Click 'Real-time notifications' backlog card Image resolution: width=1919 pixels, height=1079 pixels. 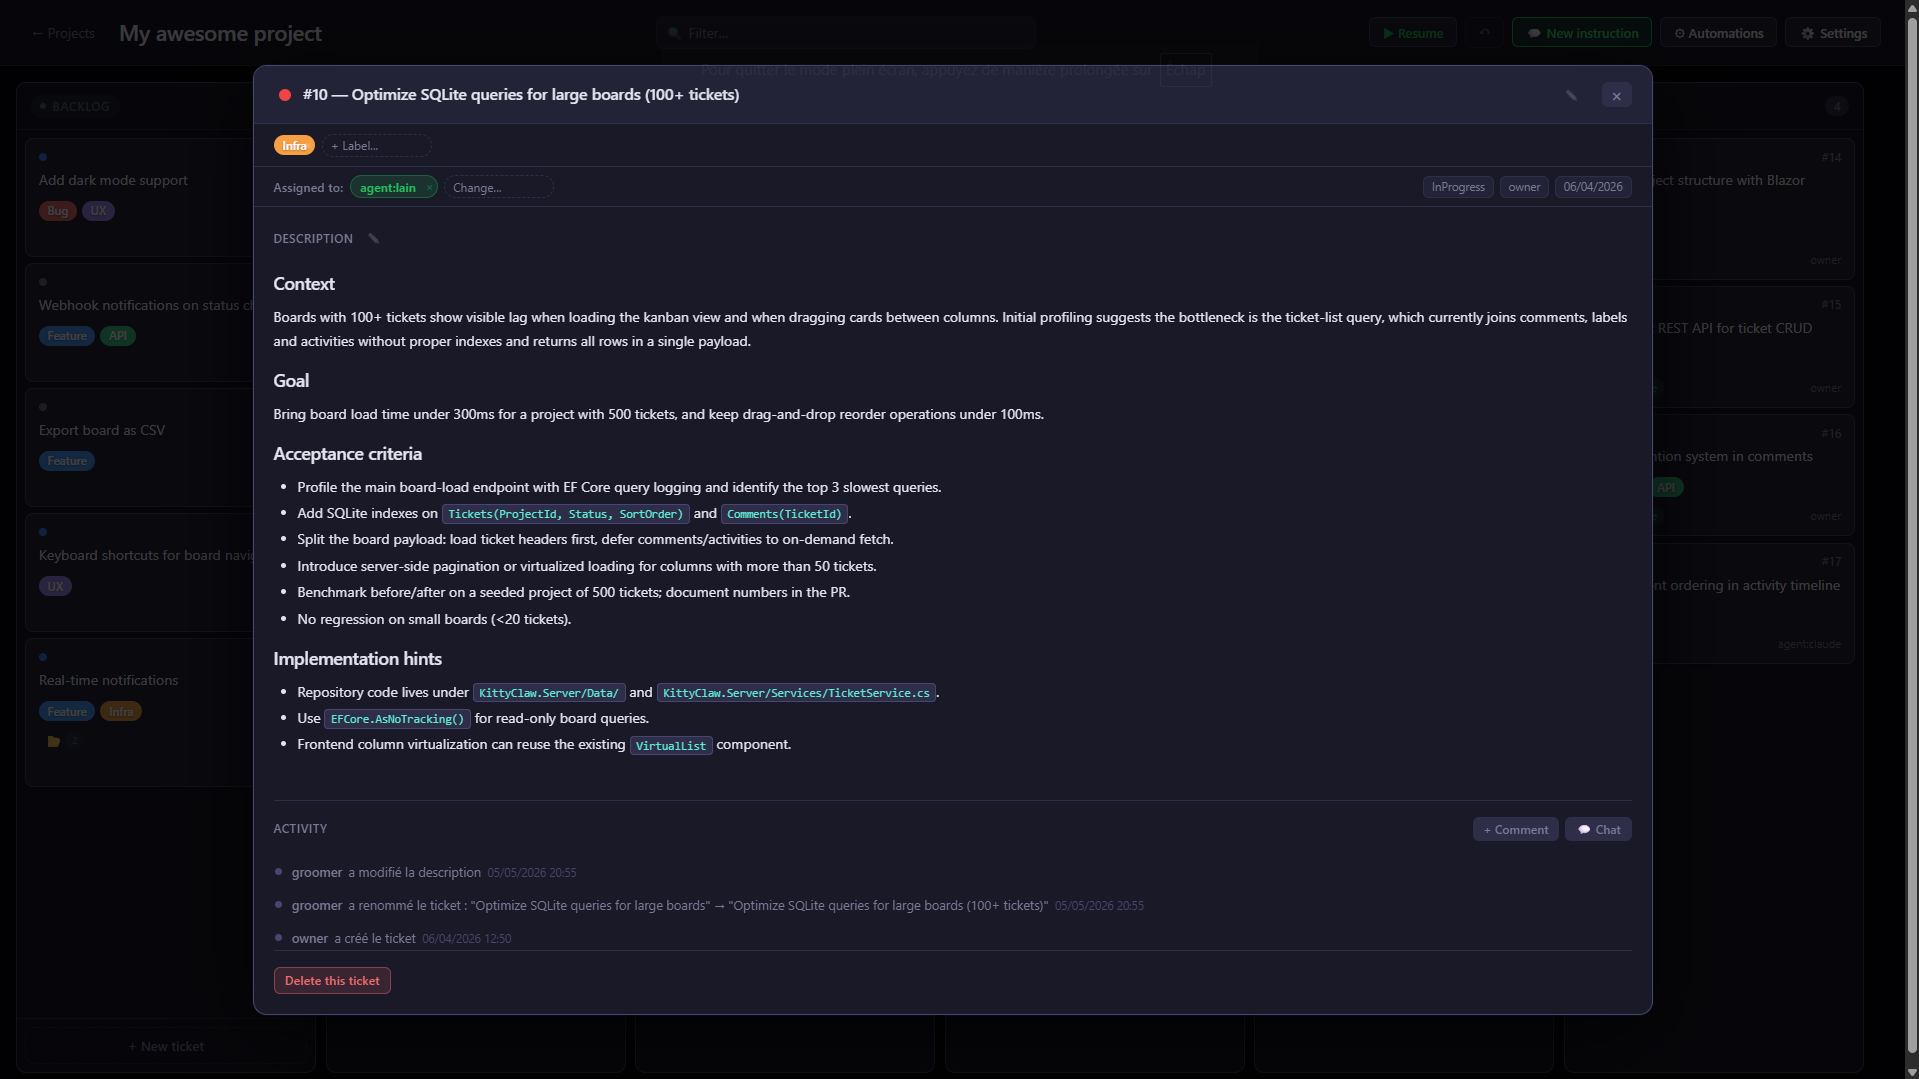coord(140,712)
